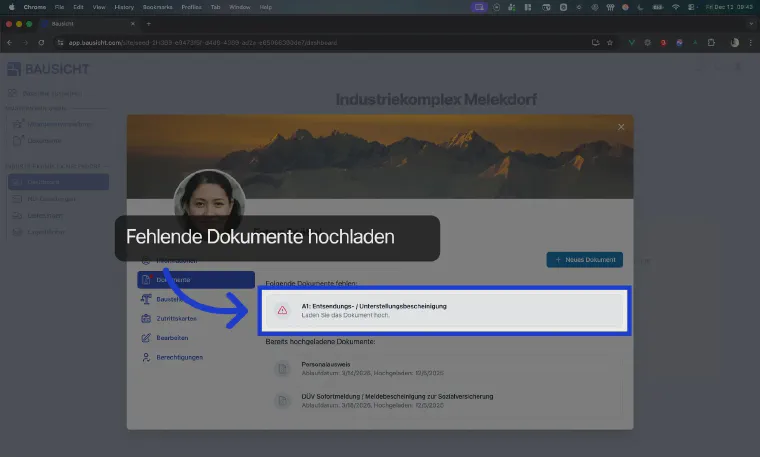Image resolution: width=760 pixels, height=457 pixels.
Task: Click the file icon beside Personalausweis
Action: point(282,368)
